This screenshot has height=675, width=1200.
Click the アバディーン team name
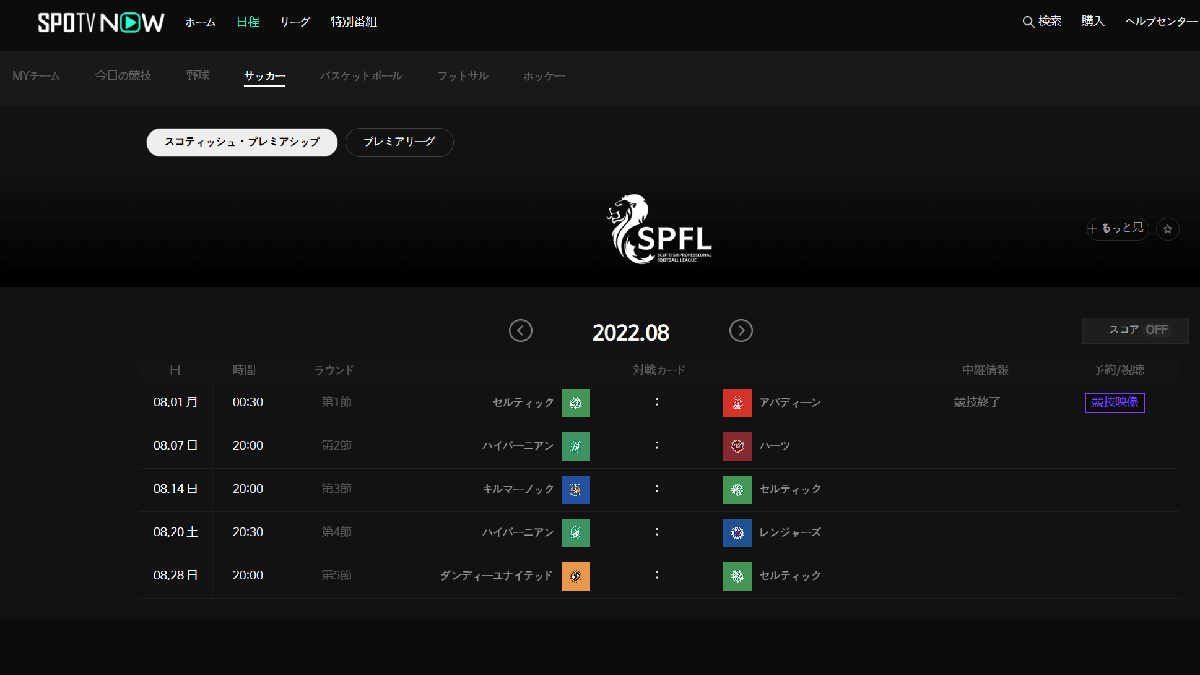(x=790, y=403)
